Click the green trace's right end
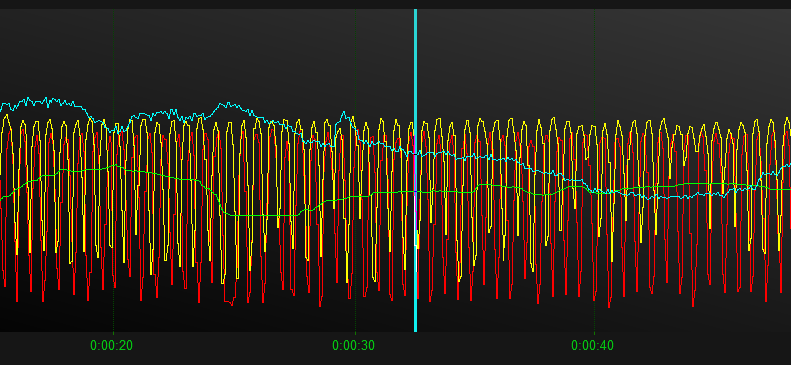 [x=786, y=190]
